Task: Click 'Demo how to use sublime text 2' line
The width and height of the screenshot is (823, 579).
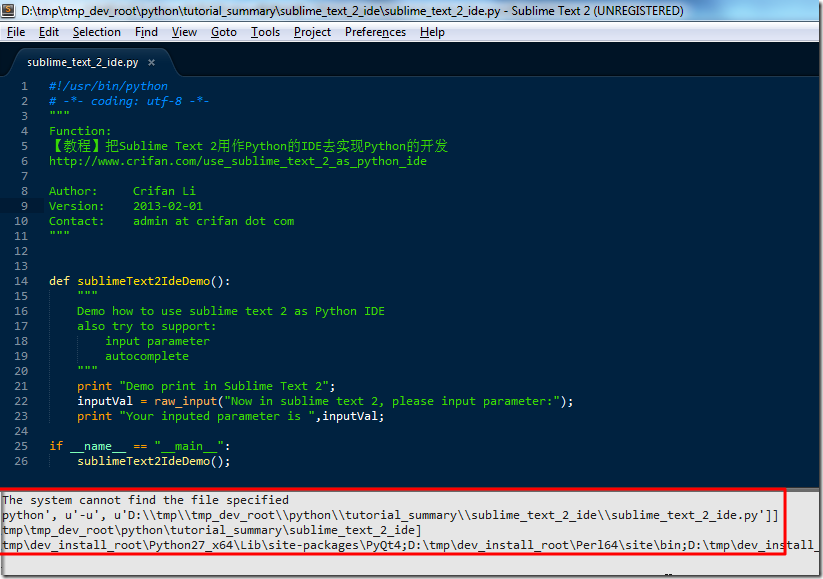Action: click(x=230, y=311)
